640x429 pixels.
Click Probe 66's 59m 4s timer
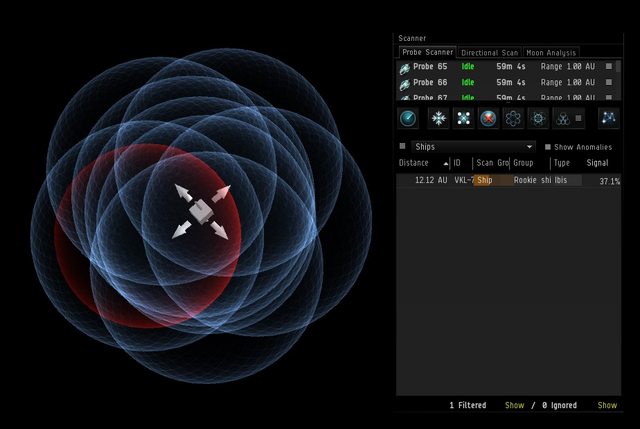pos(511,82)
